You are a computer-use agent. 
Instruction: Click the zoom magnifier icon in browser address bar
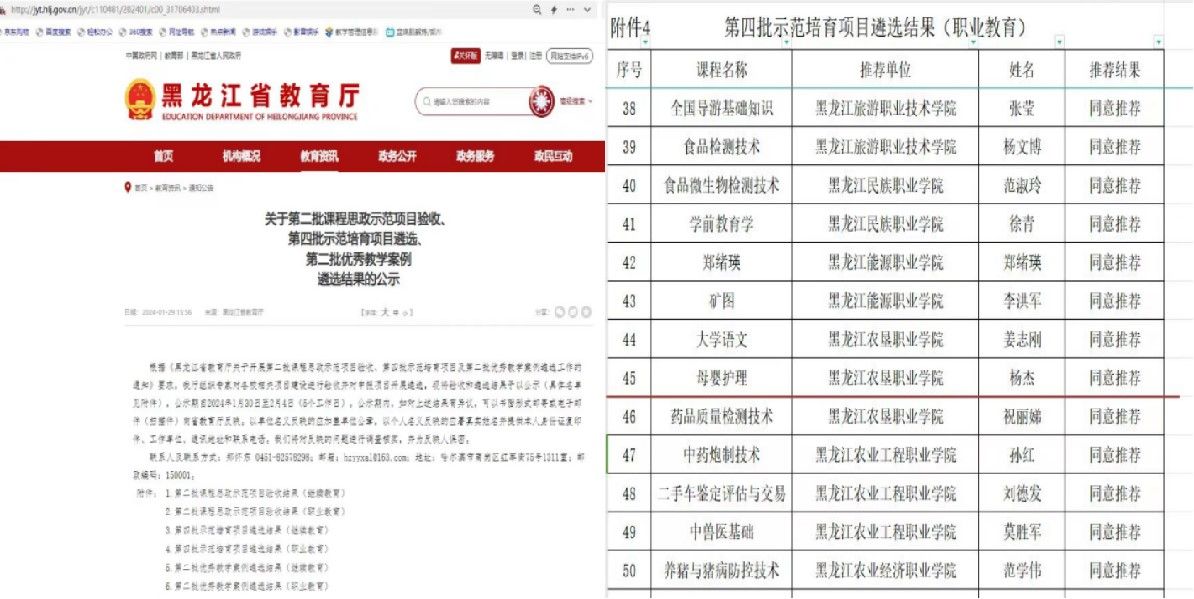537,9
